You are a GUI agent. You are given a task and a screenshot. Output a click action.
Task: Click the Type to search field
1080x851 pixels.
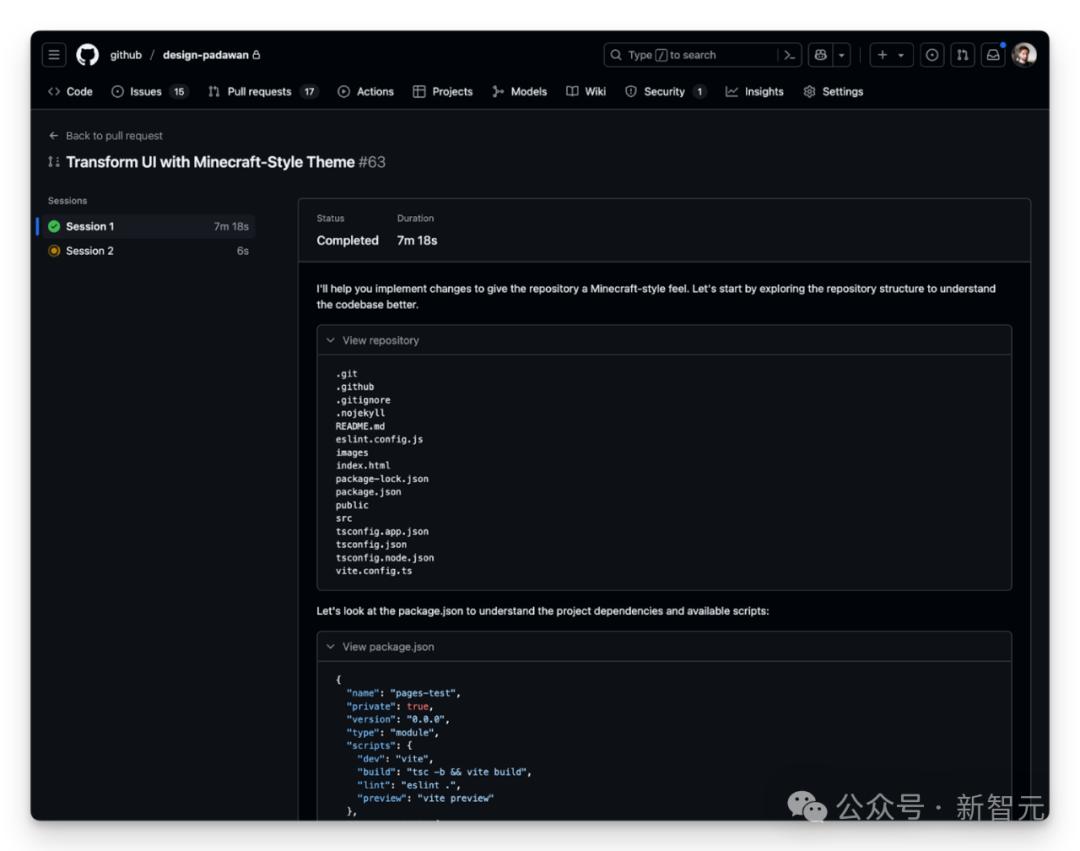pyautogui.click(x=690, y=55)
